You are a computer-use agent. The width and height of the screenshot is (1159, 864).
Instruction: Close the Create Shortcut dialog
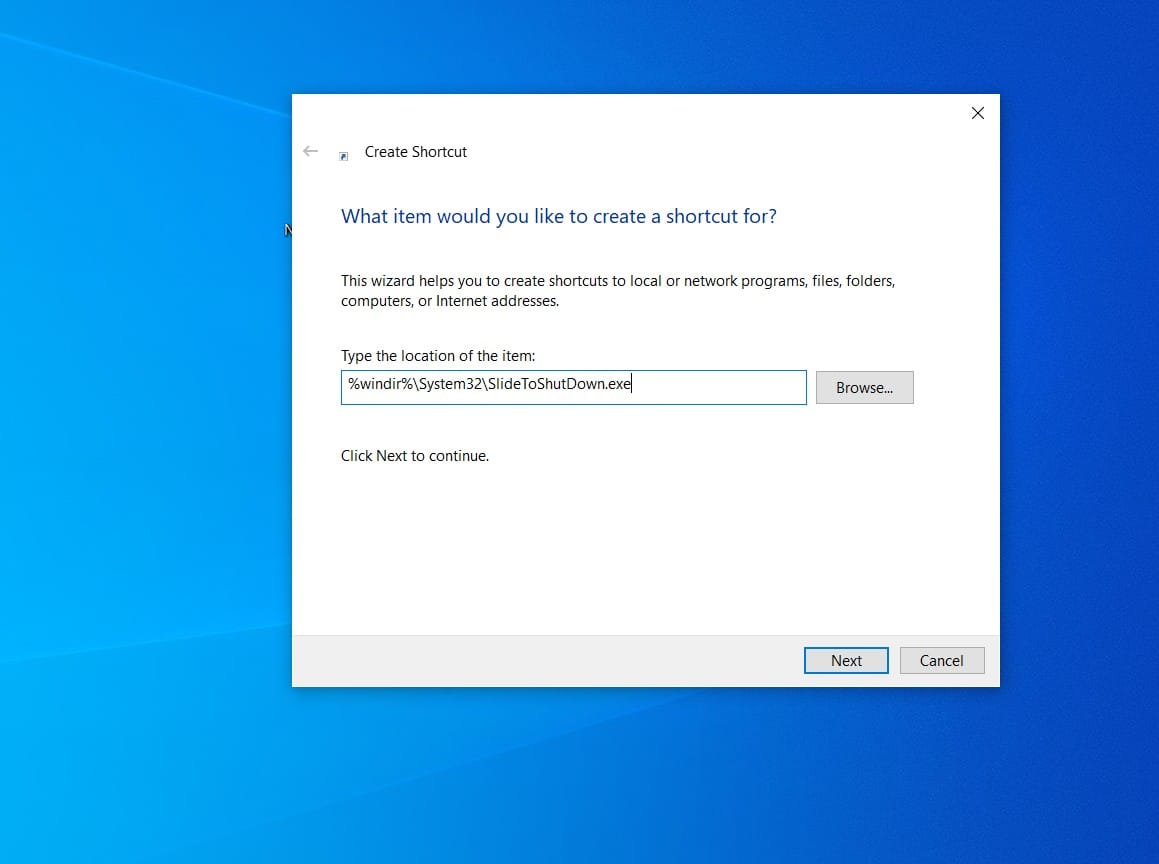click(978, 113)
